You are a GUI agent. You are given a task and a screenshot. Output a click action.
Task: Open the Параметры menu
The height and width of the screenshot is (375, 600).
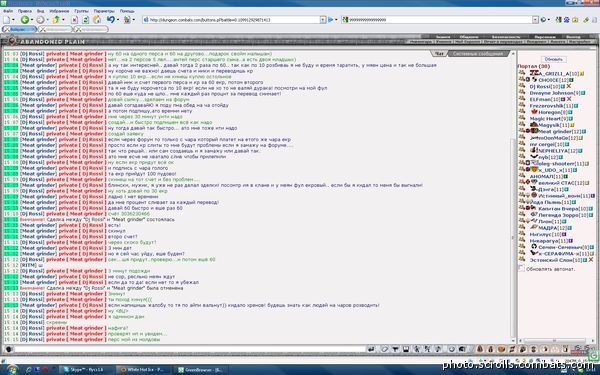tap(104, 11)
